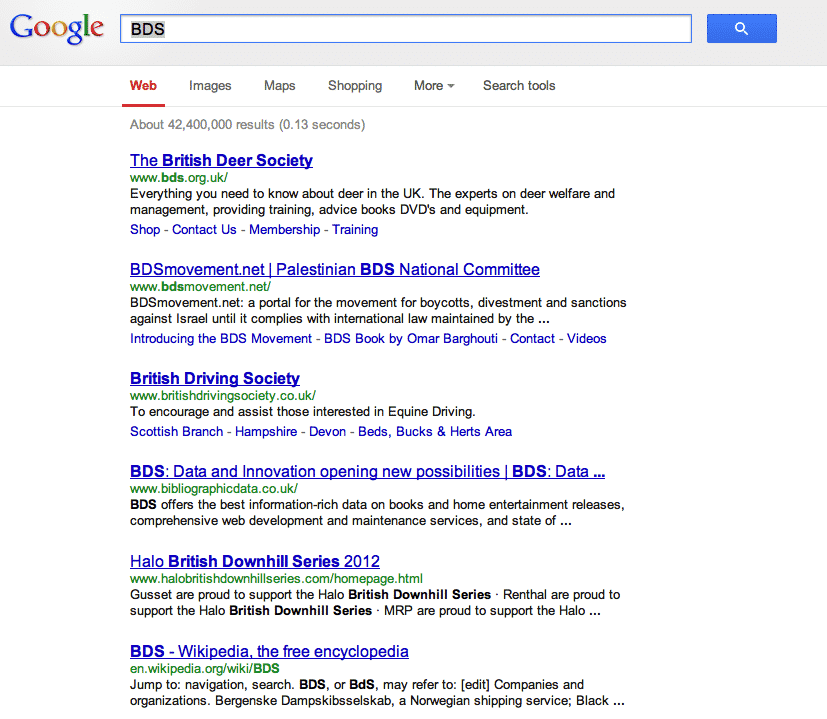Open the Devon sitelink
The width and height of the screenshot is (827, 719).
point(328,432)
